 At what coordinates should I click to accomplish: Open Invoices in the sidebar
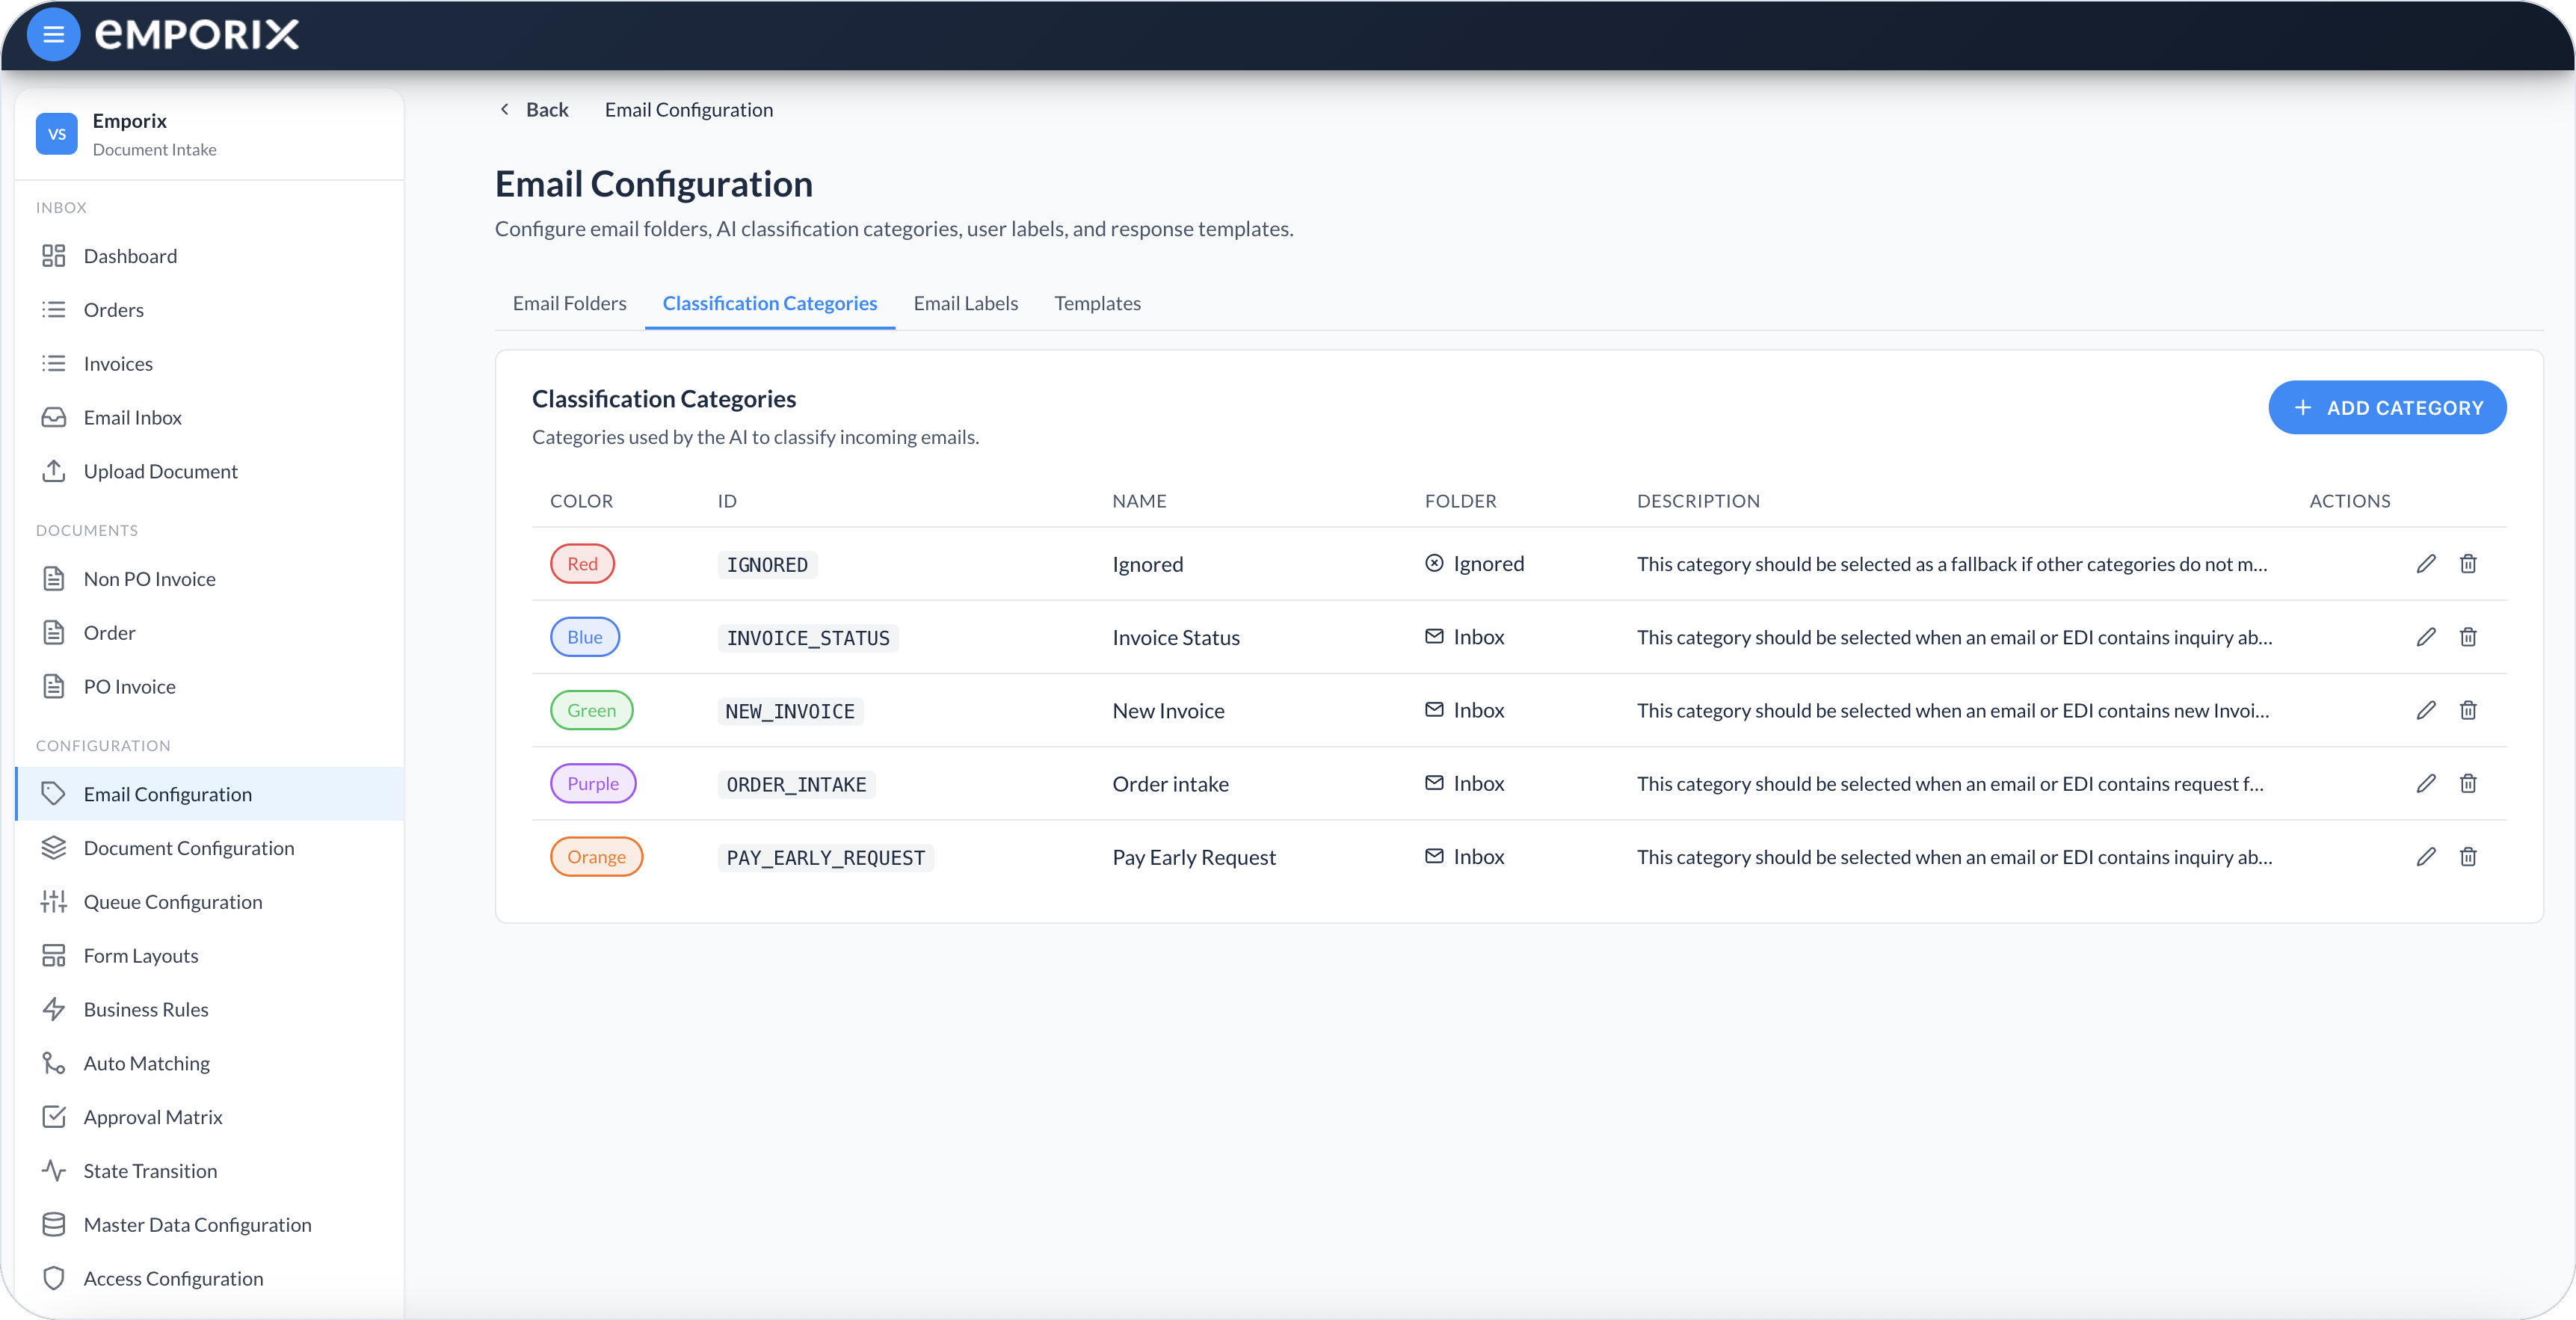pos(210,364)
